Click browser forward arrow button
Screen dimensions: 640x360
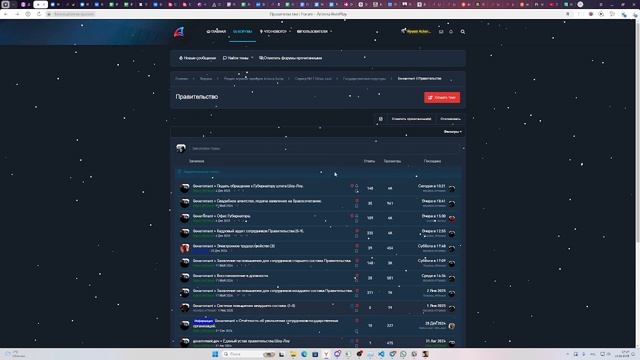tap(17, 14)
